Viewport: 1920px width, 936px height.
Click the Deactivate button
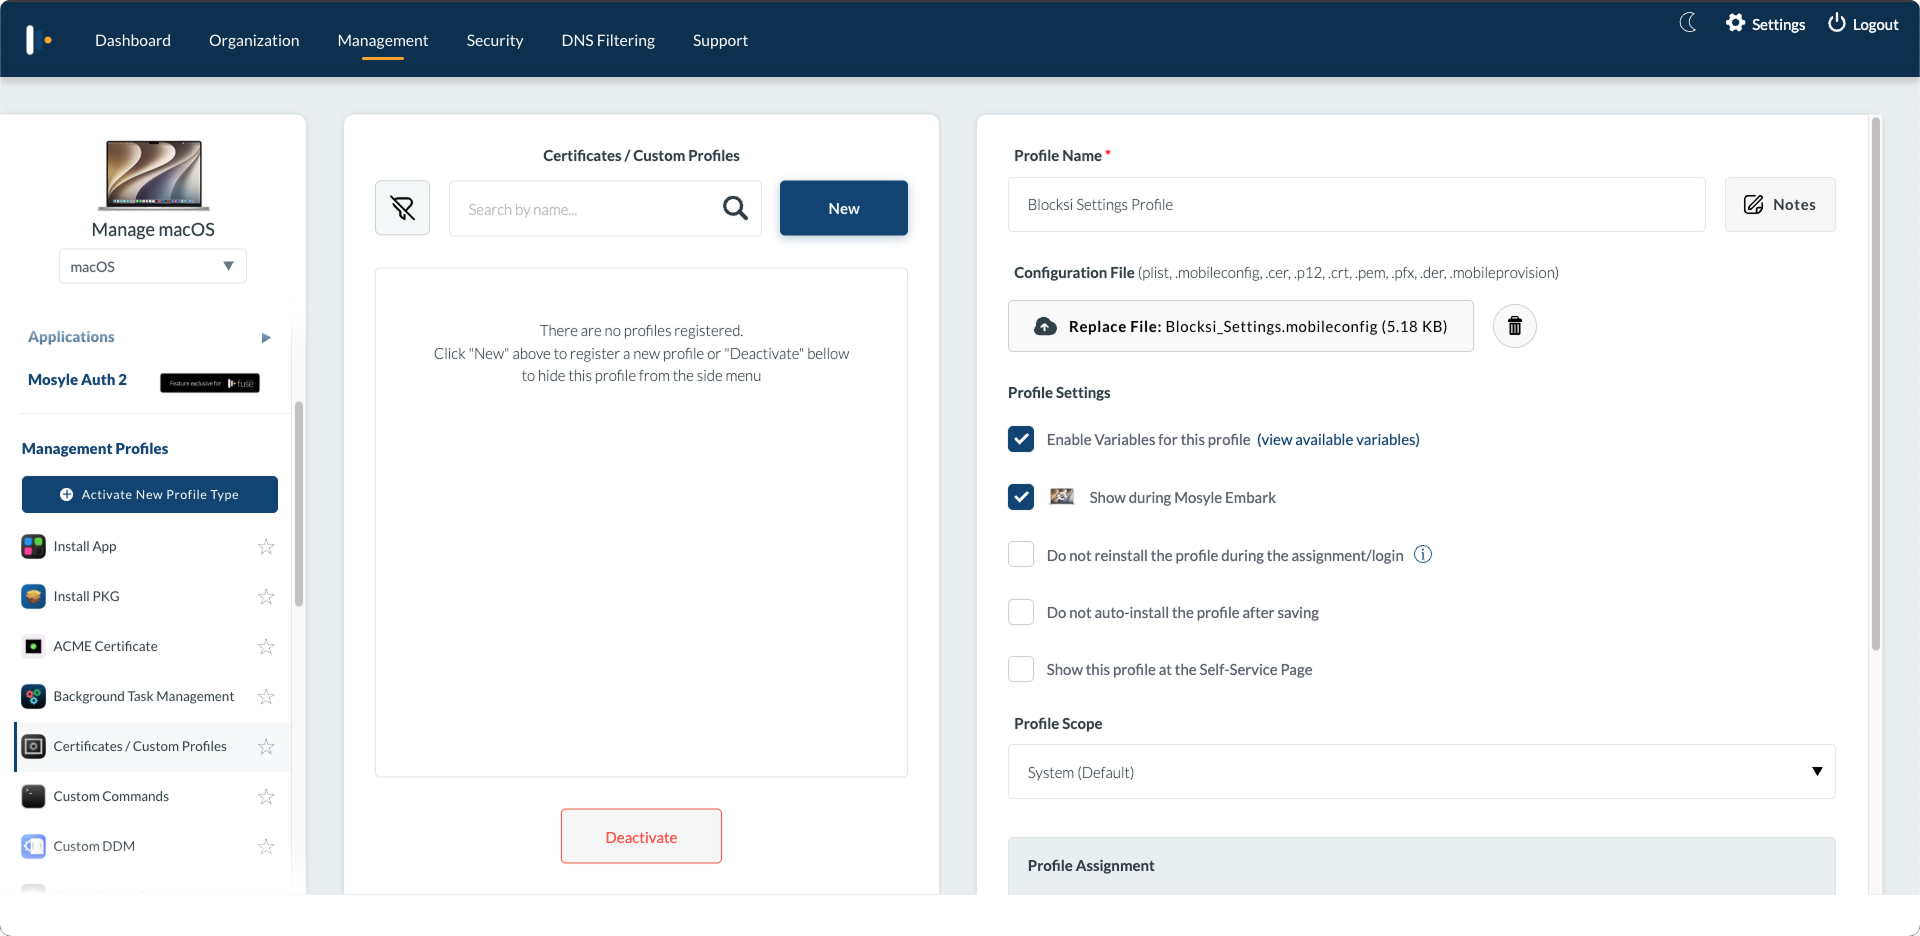641,836
